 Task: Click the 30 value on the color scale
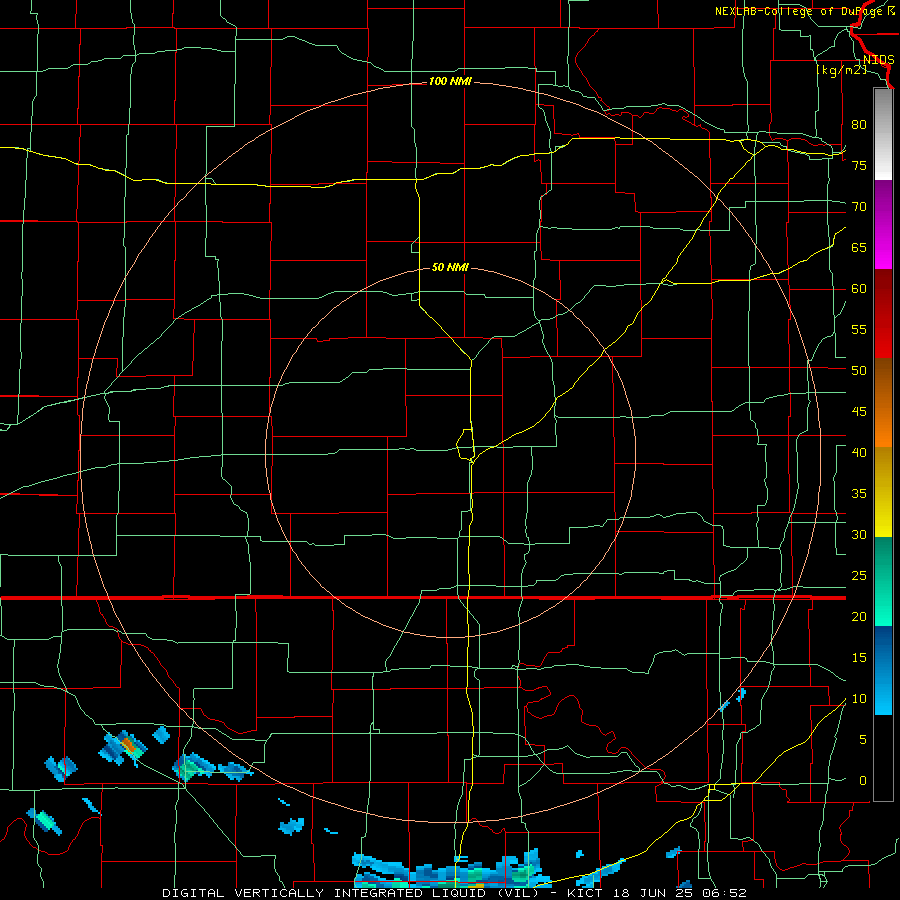click(859, 535)
